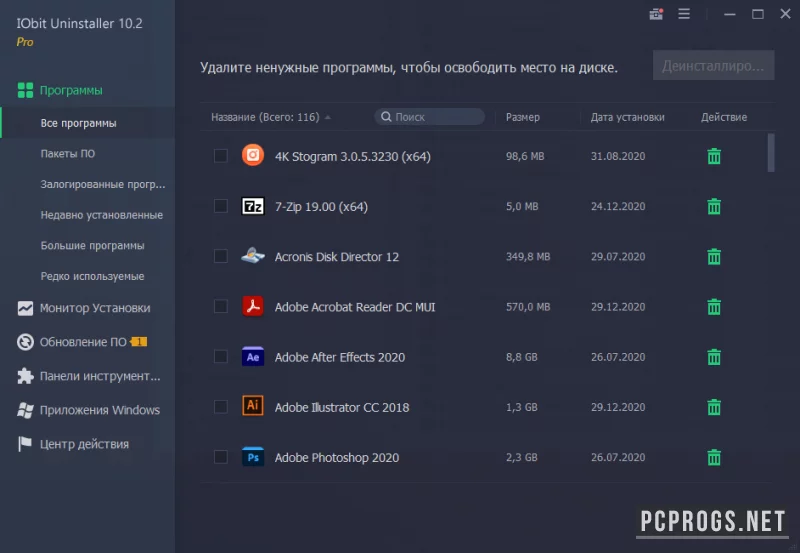The height and width of the screenshot is (553, 800).
Task: Click the Acronis Disk Director app icon
Action: [253, 256]
